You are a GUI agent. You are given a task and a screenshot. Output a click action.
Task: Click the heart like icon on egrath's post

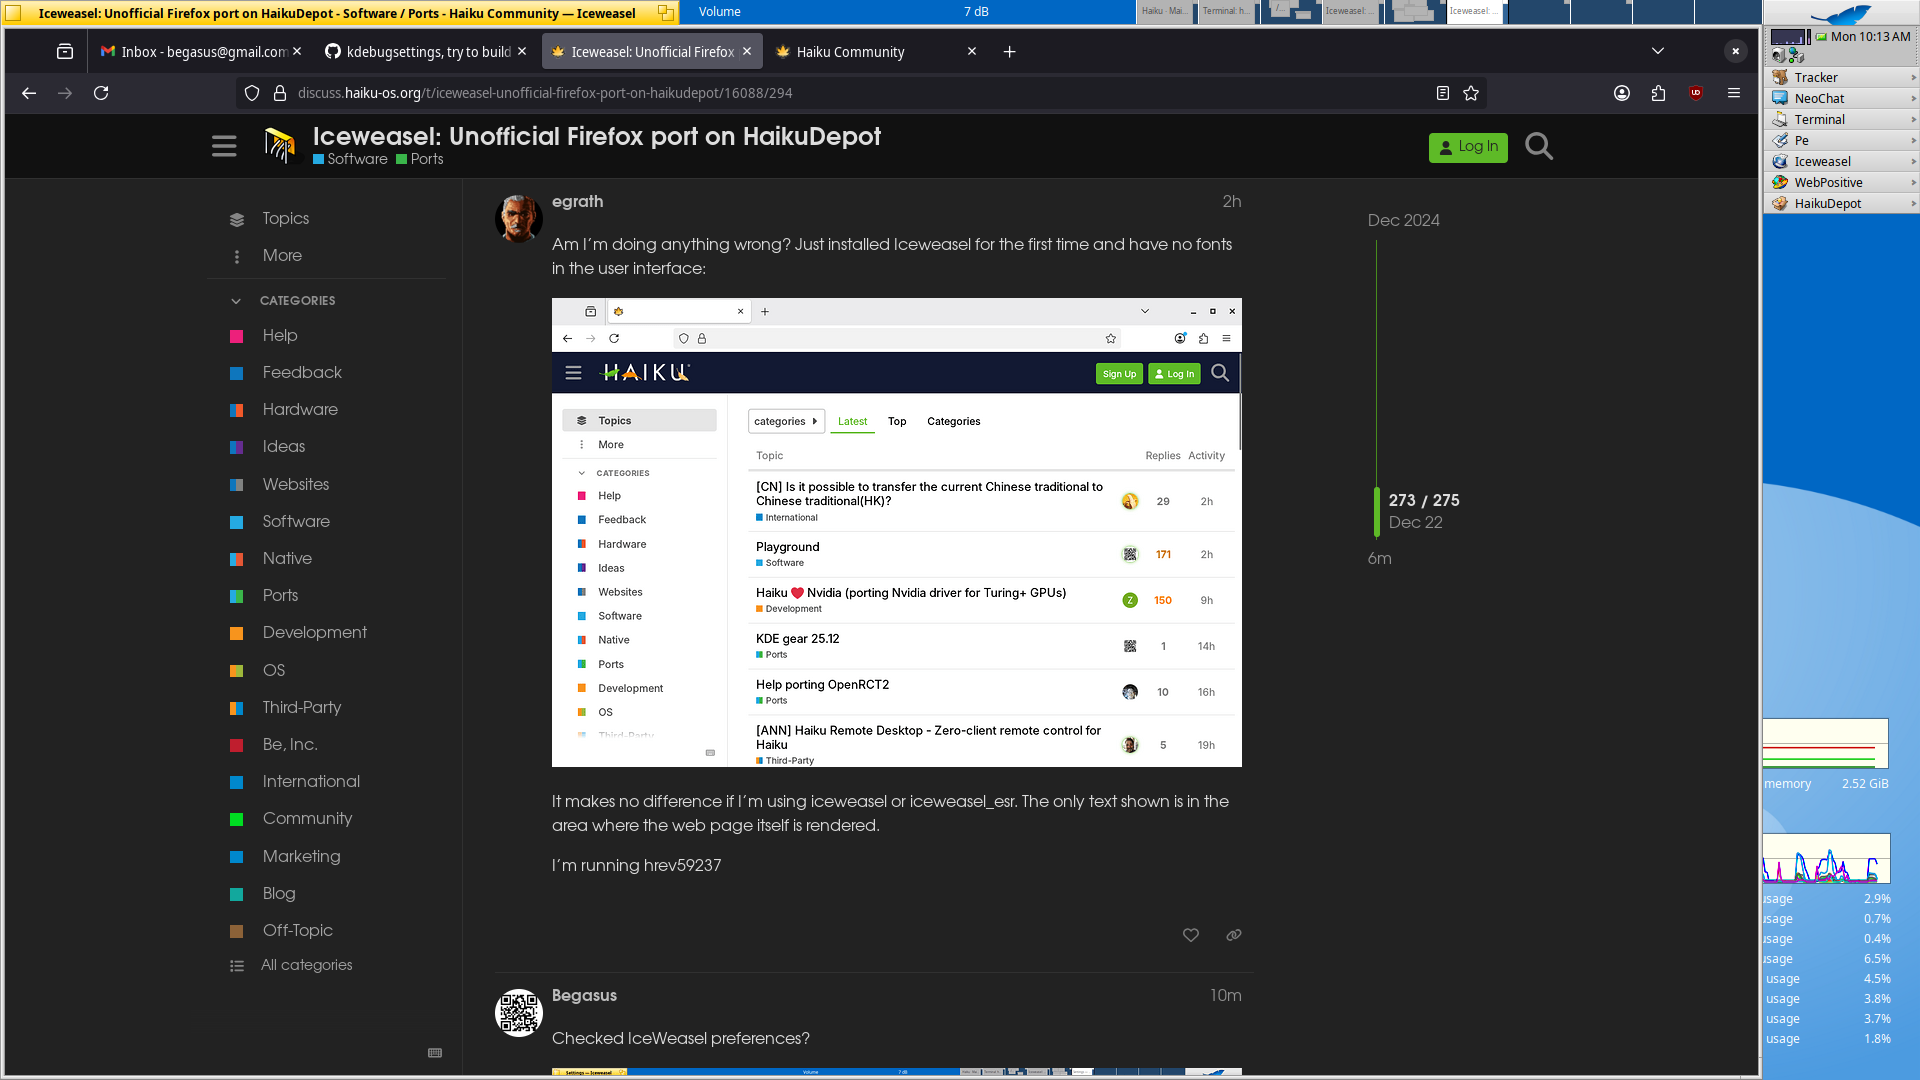point(1190,935)
